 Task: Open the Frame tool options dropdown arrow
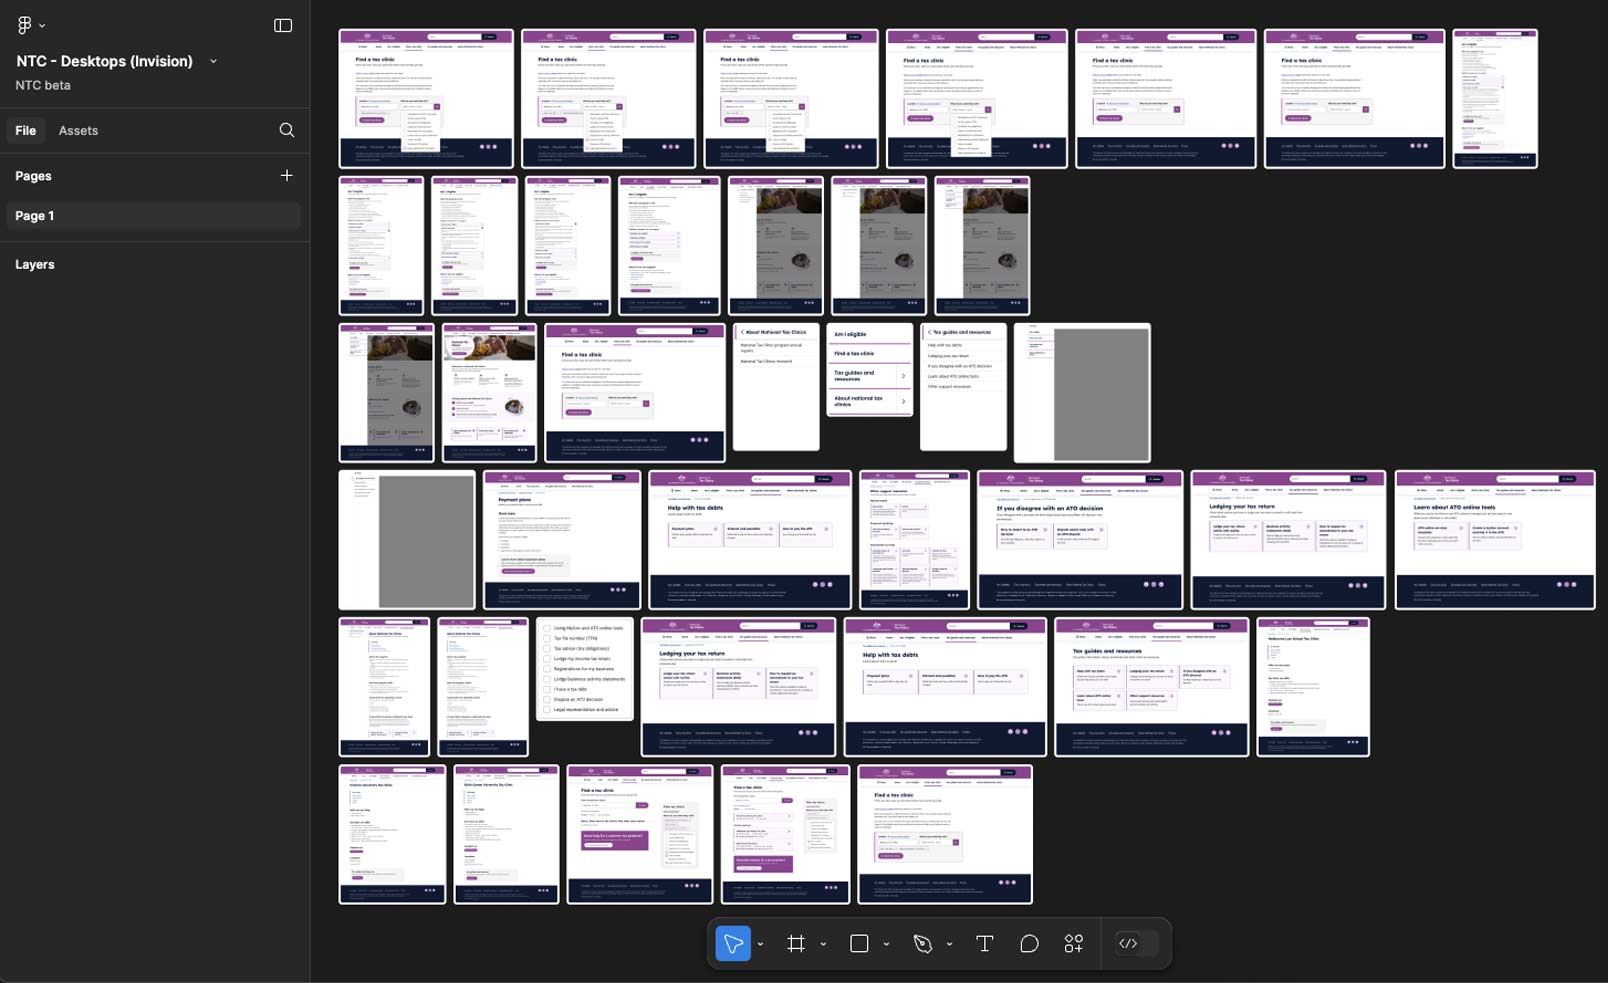[823, 944]
